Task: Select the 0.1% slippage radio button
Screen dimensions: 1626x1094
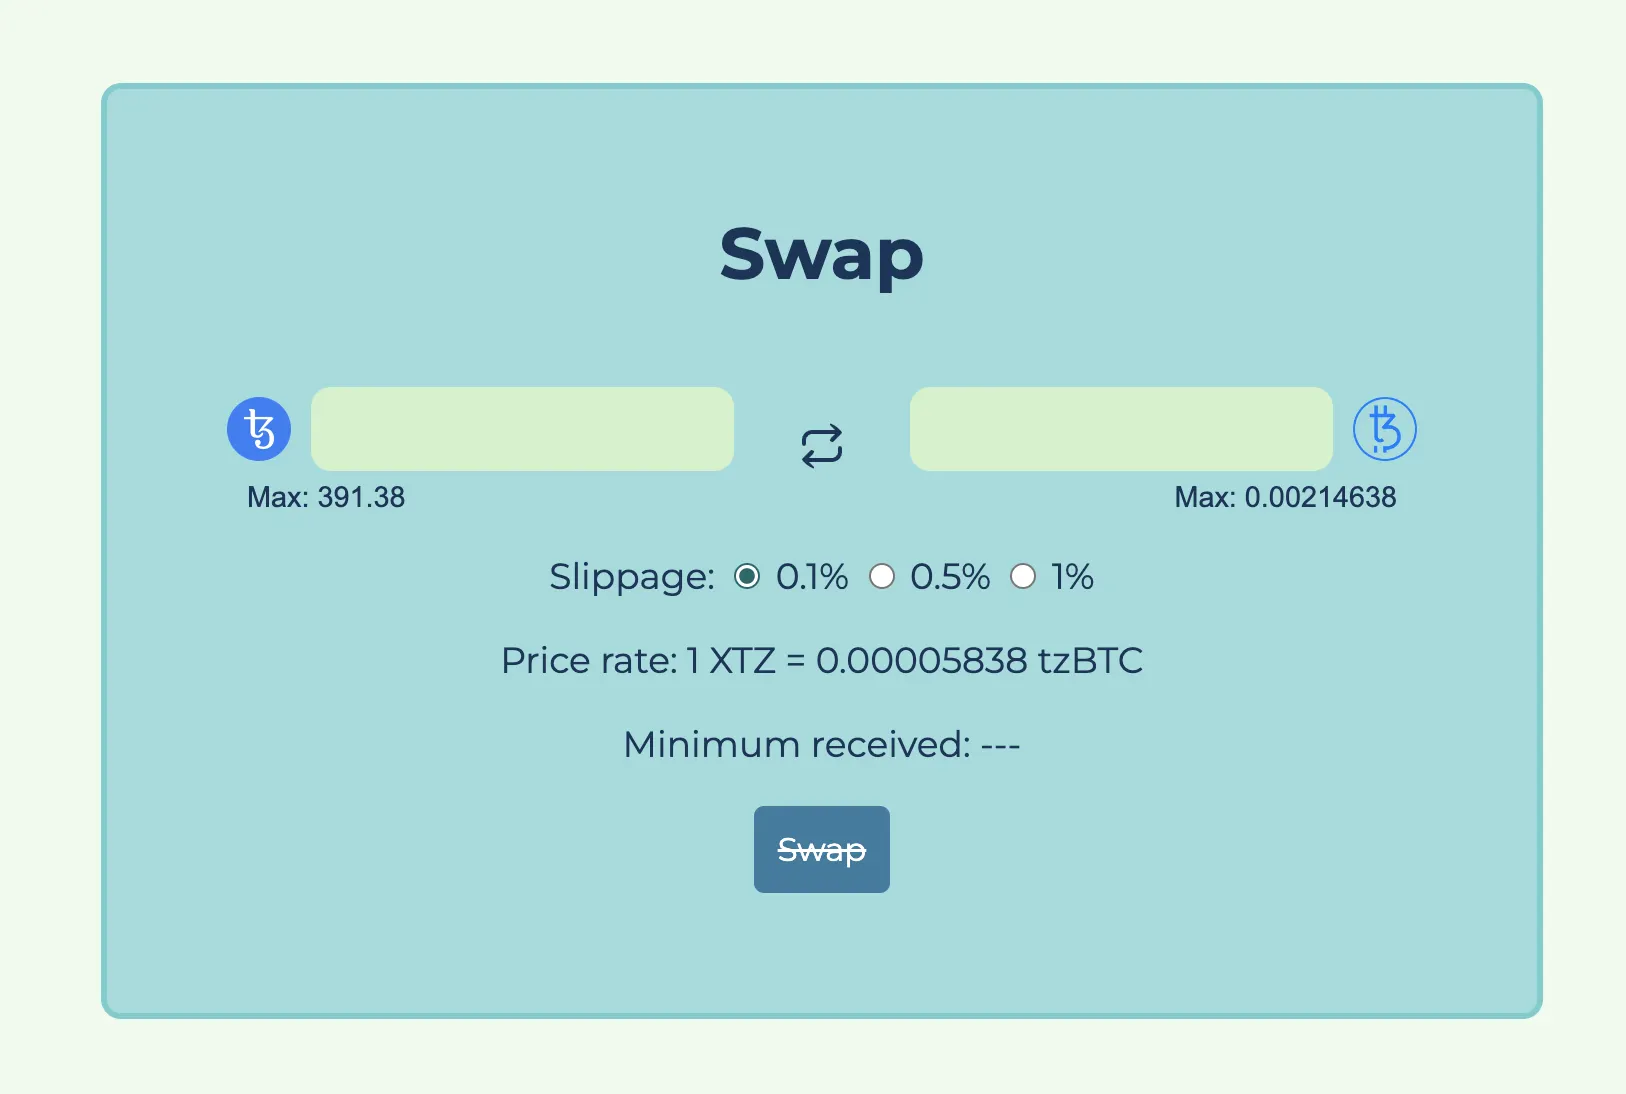Action: (747, 577)
